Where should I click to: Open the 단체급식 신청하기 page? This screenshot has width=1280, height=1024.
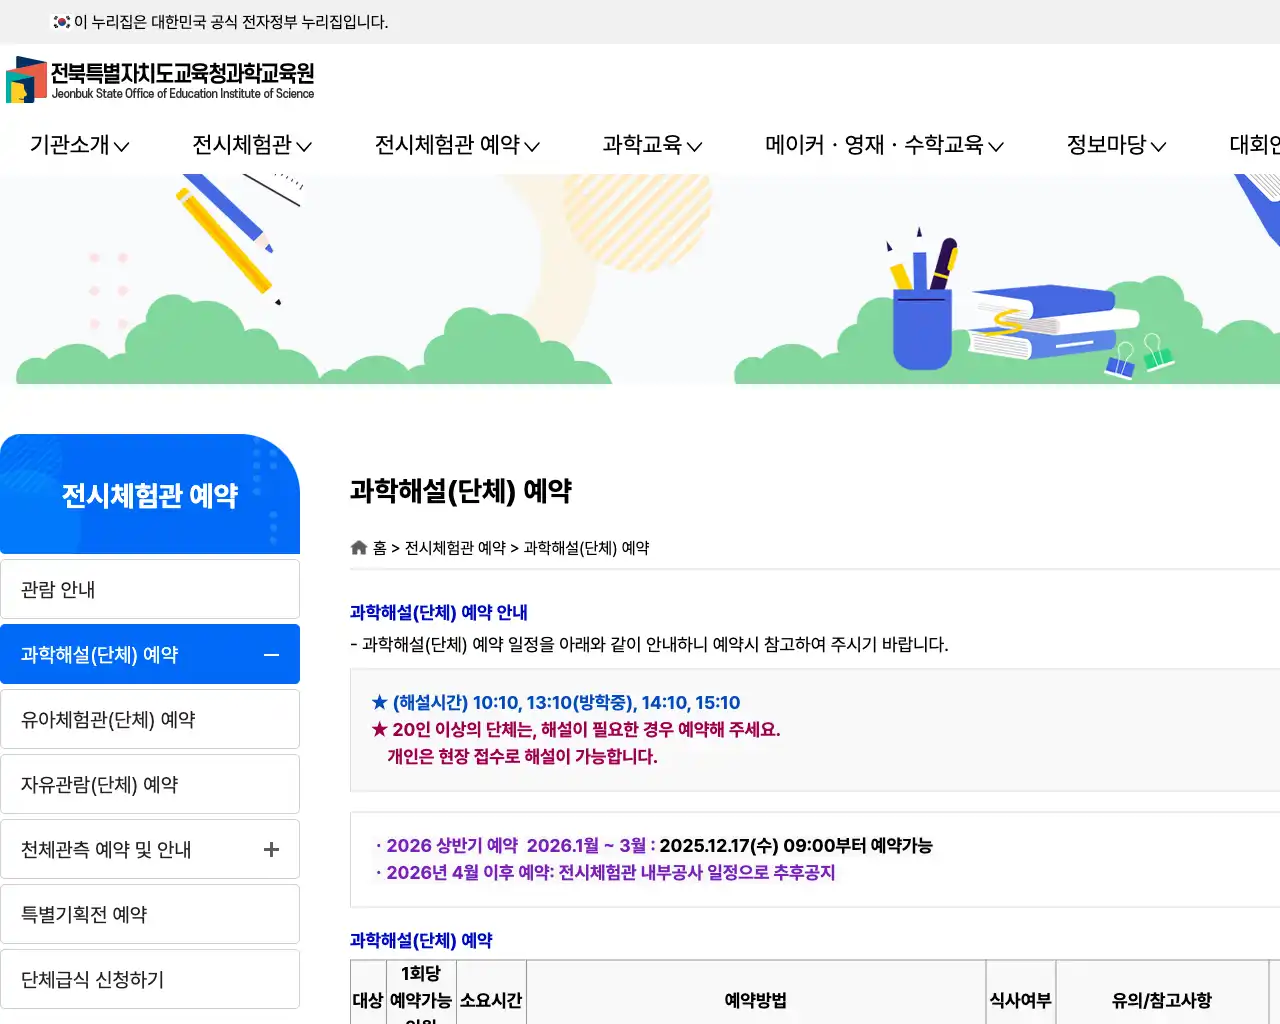[x=150, y=979]
